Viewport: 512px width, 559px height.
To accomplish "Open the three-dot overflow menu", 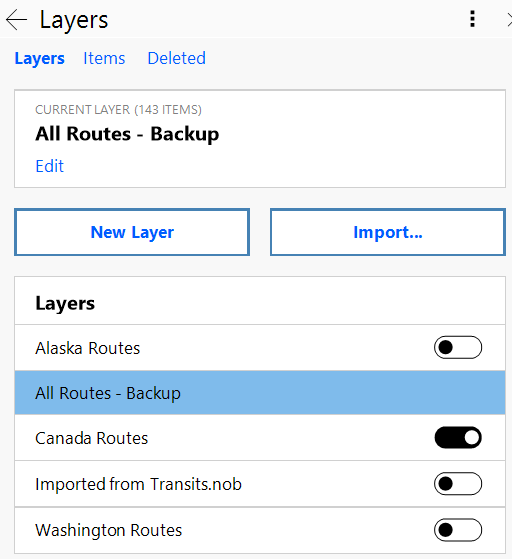I will pyautogui.click(x=472, y=19).
